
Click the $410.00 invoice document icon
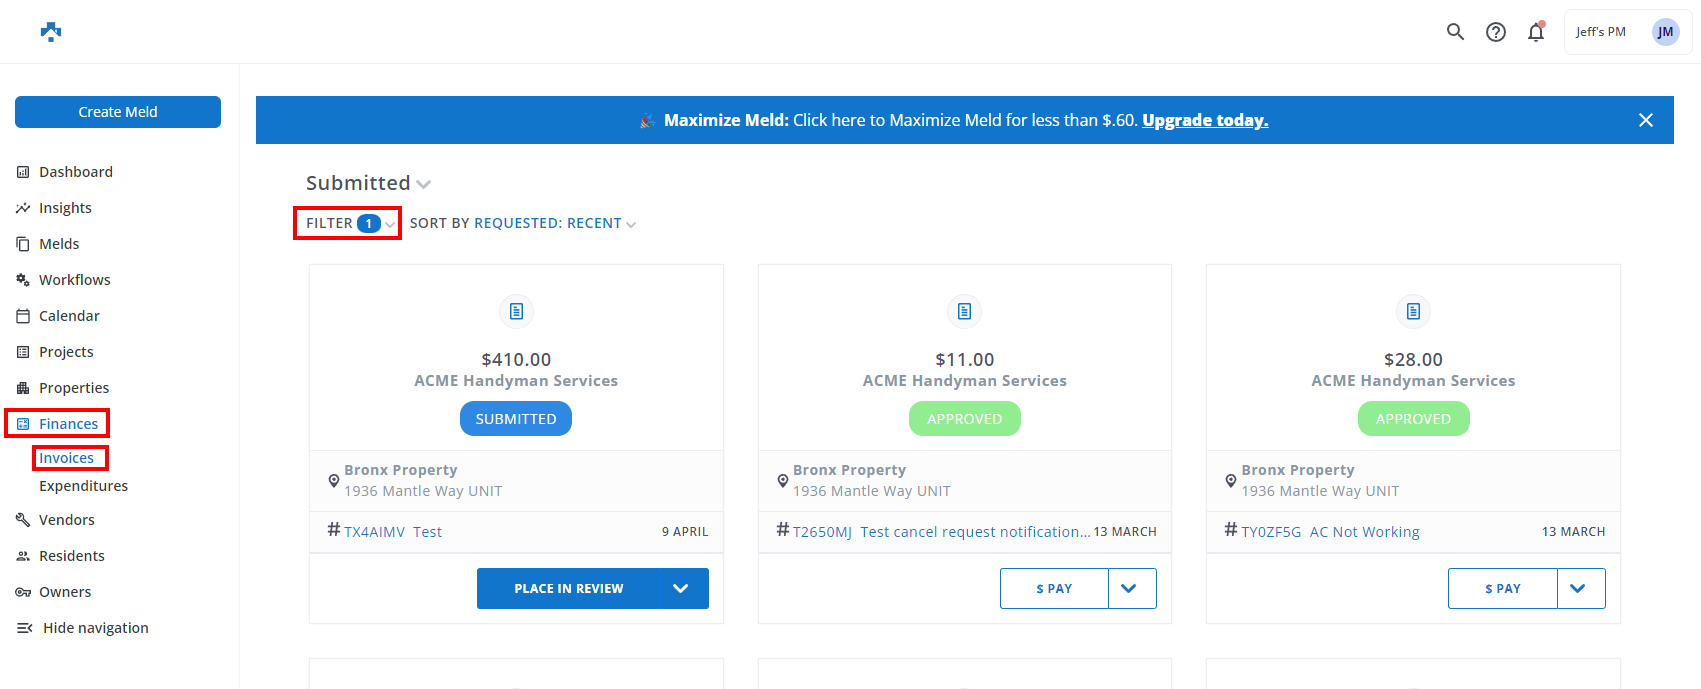516,312
